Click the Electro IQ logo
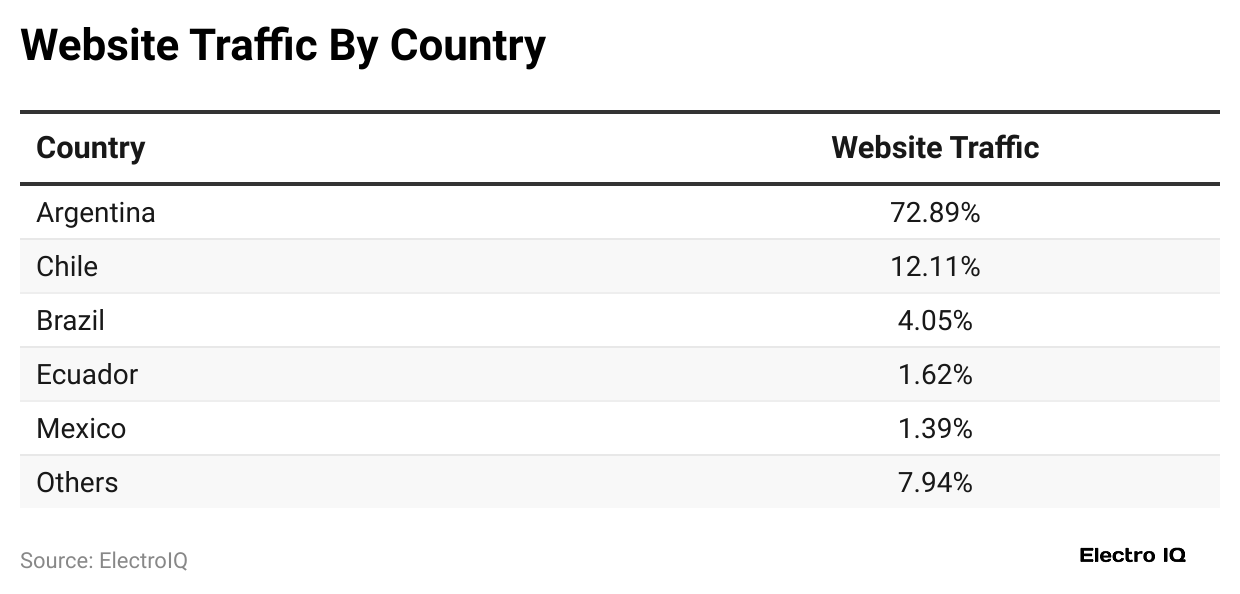This screenshot has height=594, width=1240. pos(1132,556)
